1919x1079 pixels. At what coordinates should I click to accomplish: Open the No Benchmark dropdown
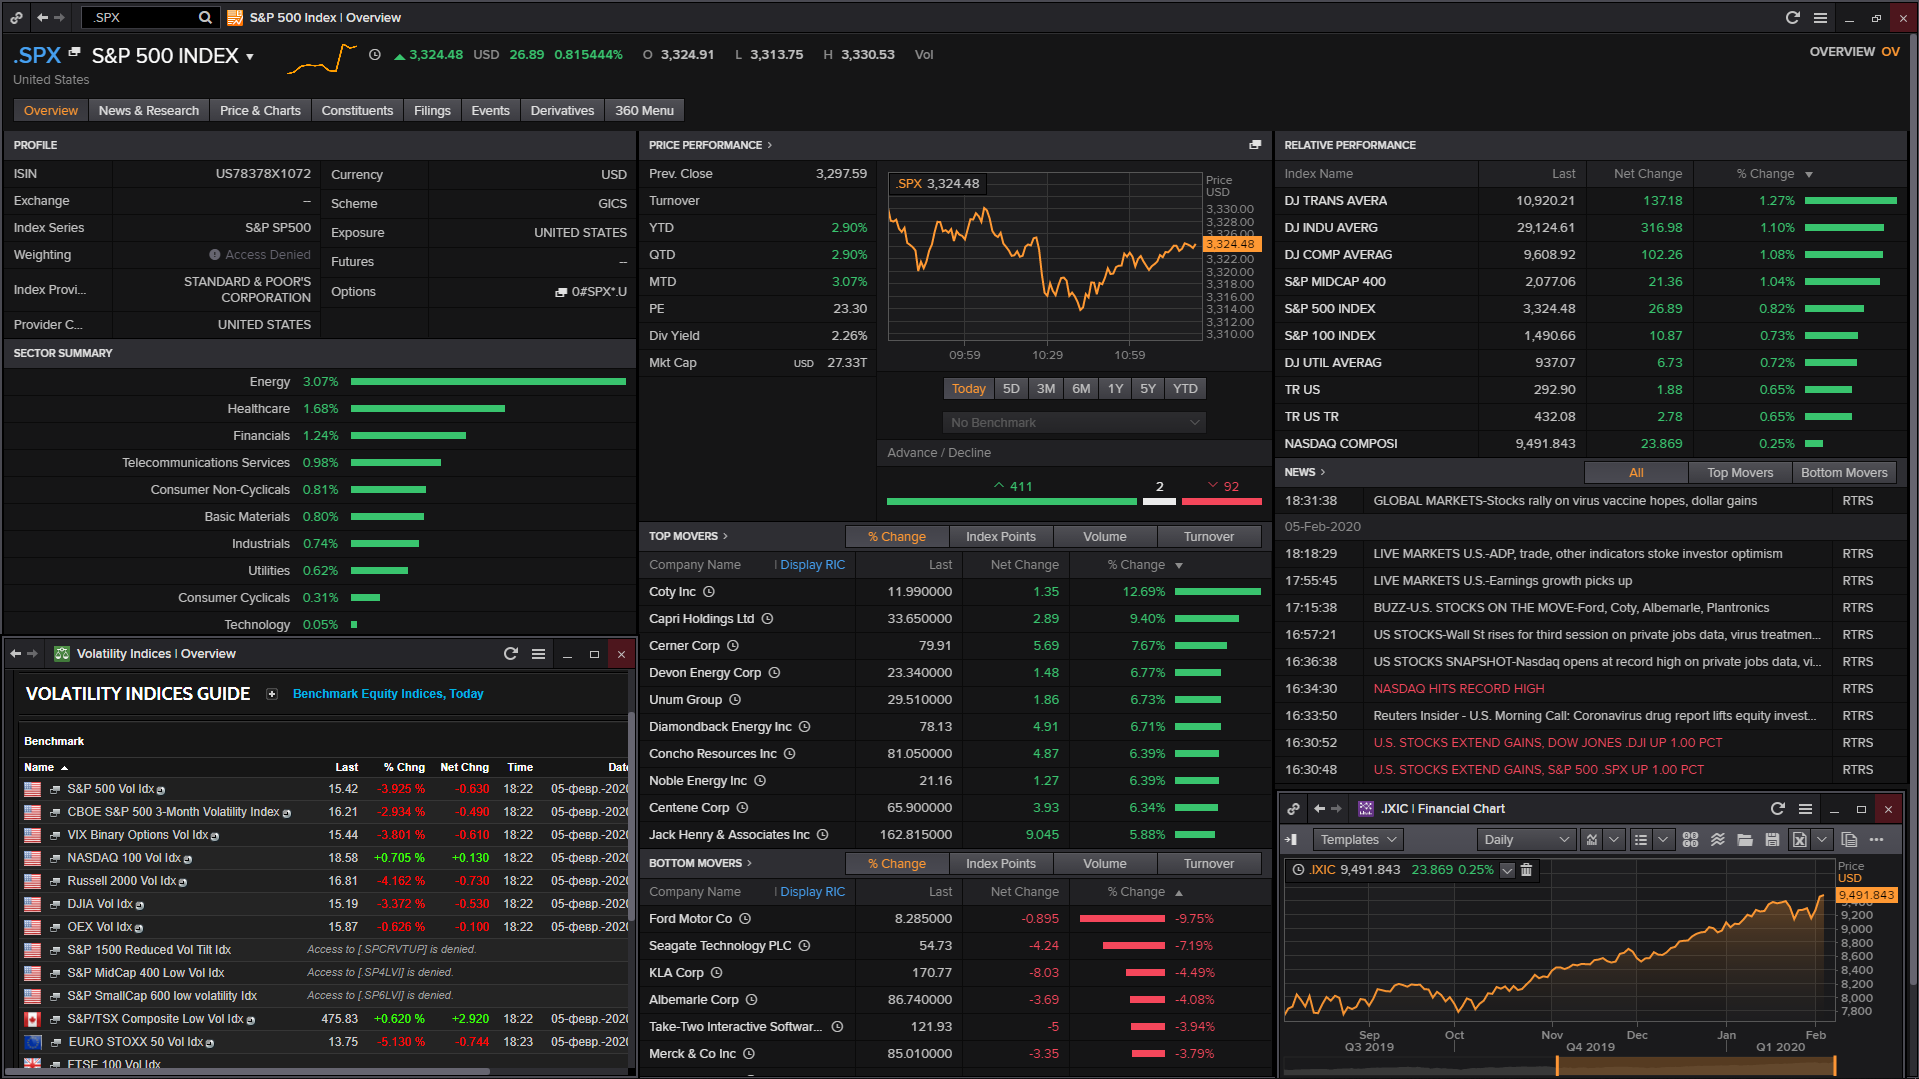[x=1074, y=423]
